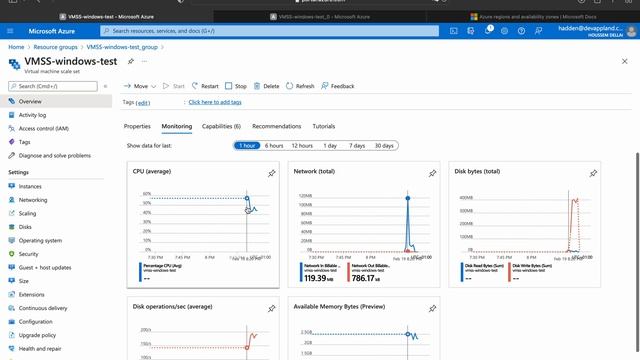Click the Stop button

(236, 86)
